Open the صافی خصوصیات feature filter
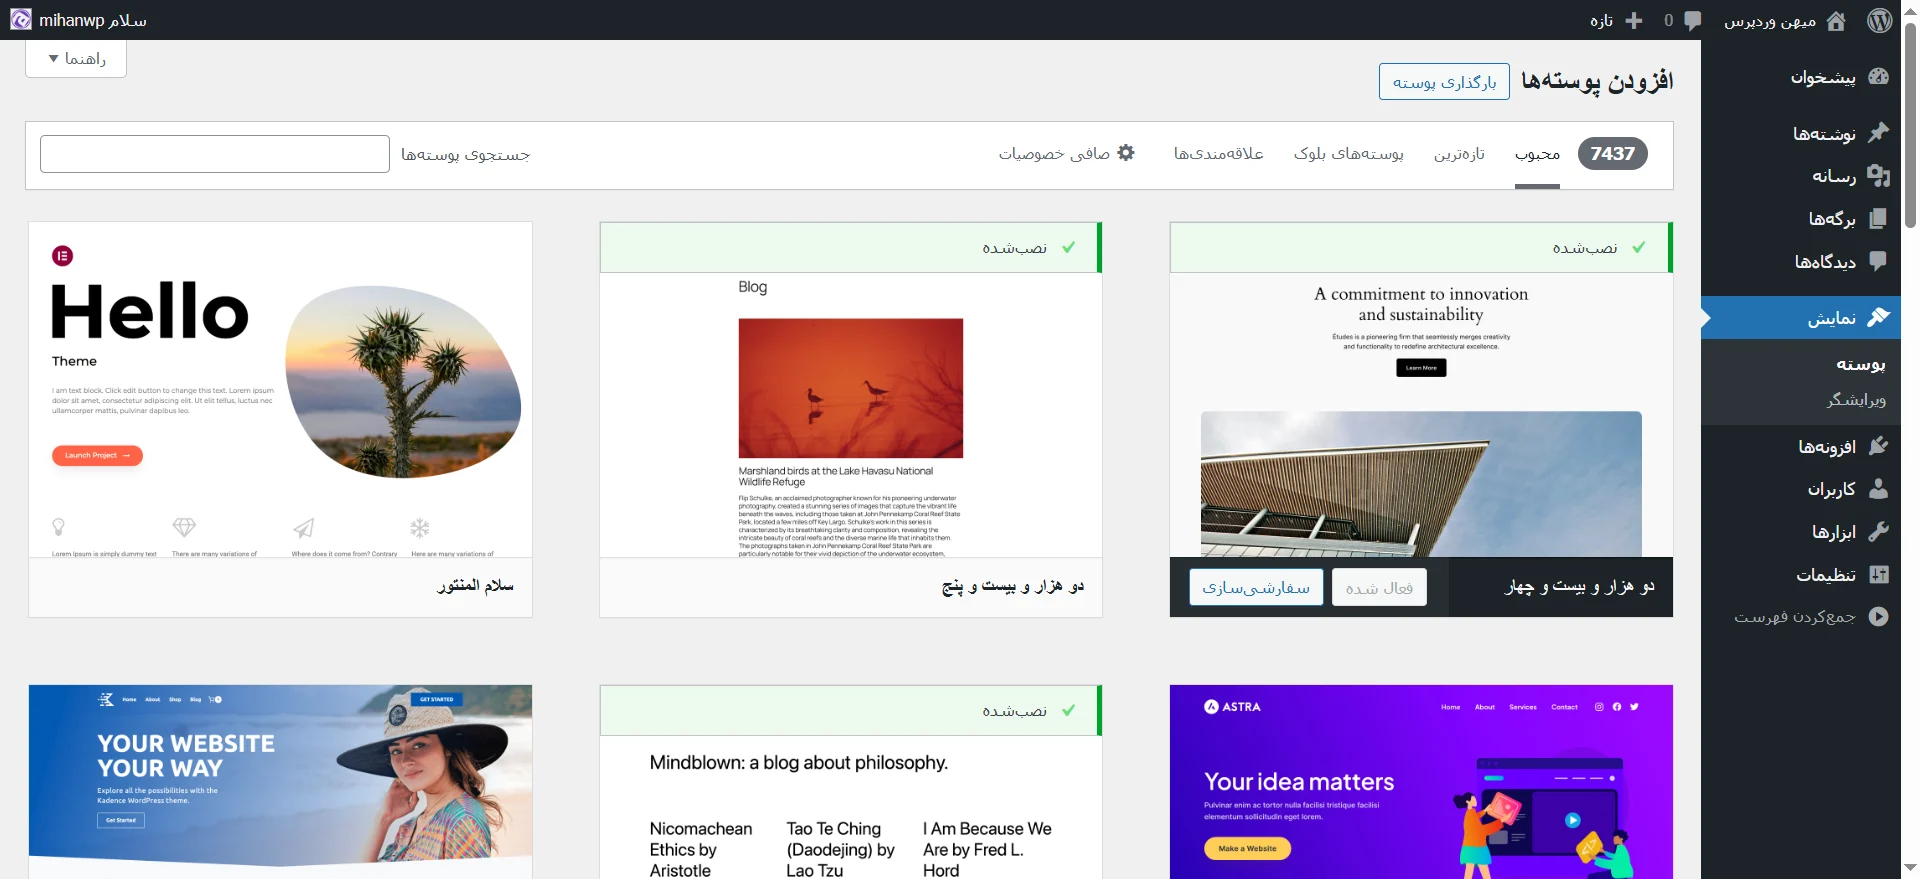Screen dimensions: 1920x879 (1066, 154)
